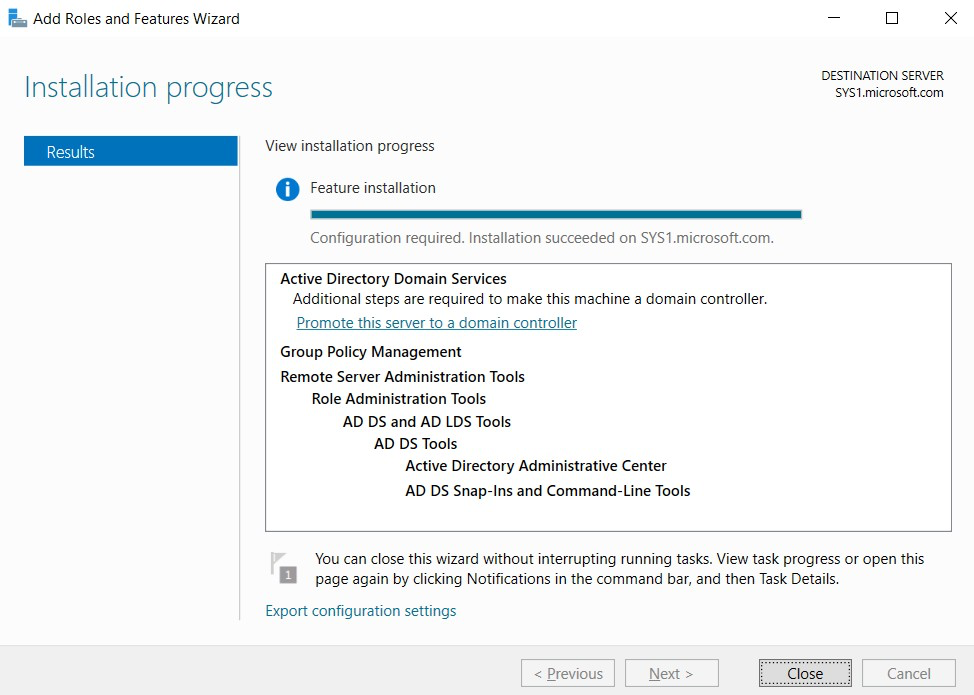Maximize the wizard window
This screenshot has height=695, width=974.
coord(892,18)
